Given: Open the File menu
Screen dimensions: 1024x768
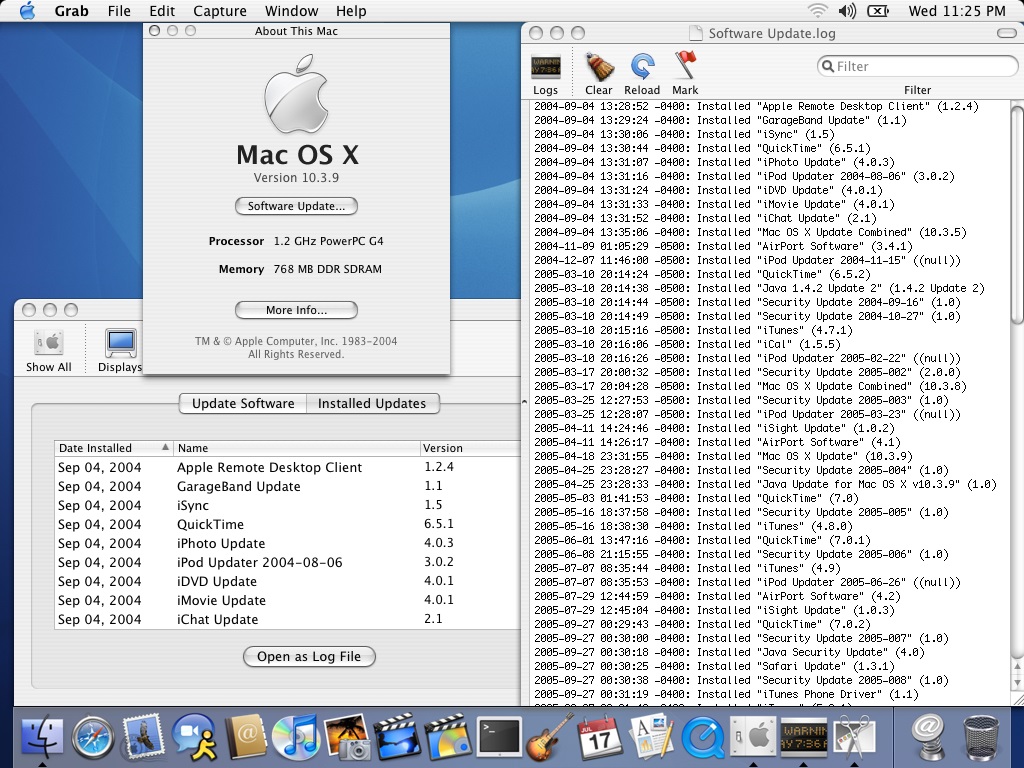Looking at the screenshot, I should [x=119, y=11].
